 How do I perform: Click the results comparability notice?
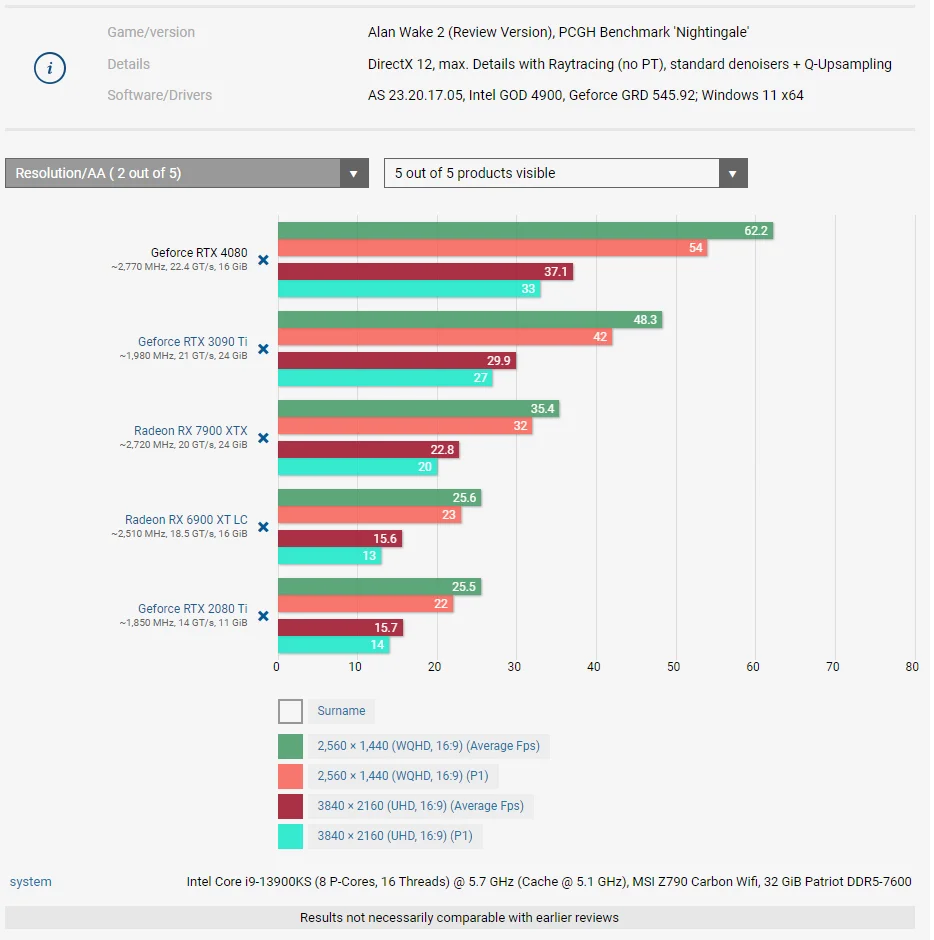(x=460, y=918)
